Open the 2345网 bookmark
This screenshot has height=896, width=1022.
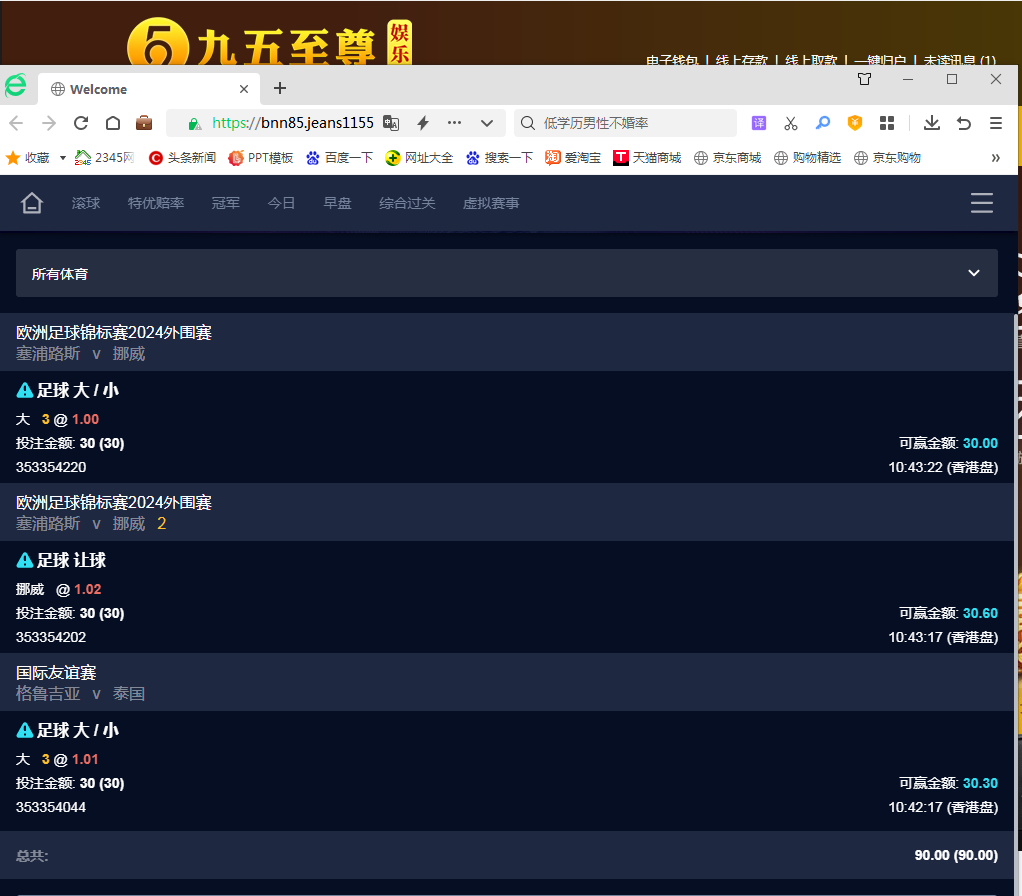(105, 158)
